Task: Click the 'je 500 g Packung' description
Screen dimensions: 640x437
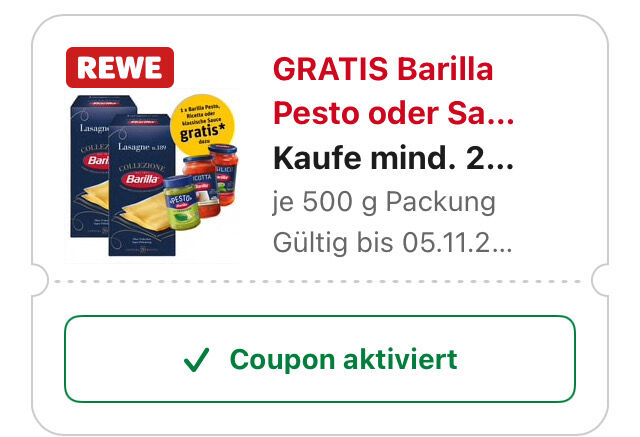Action: tap(384, 202)
